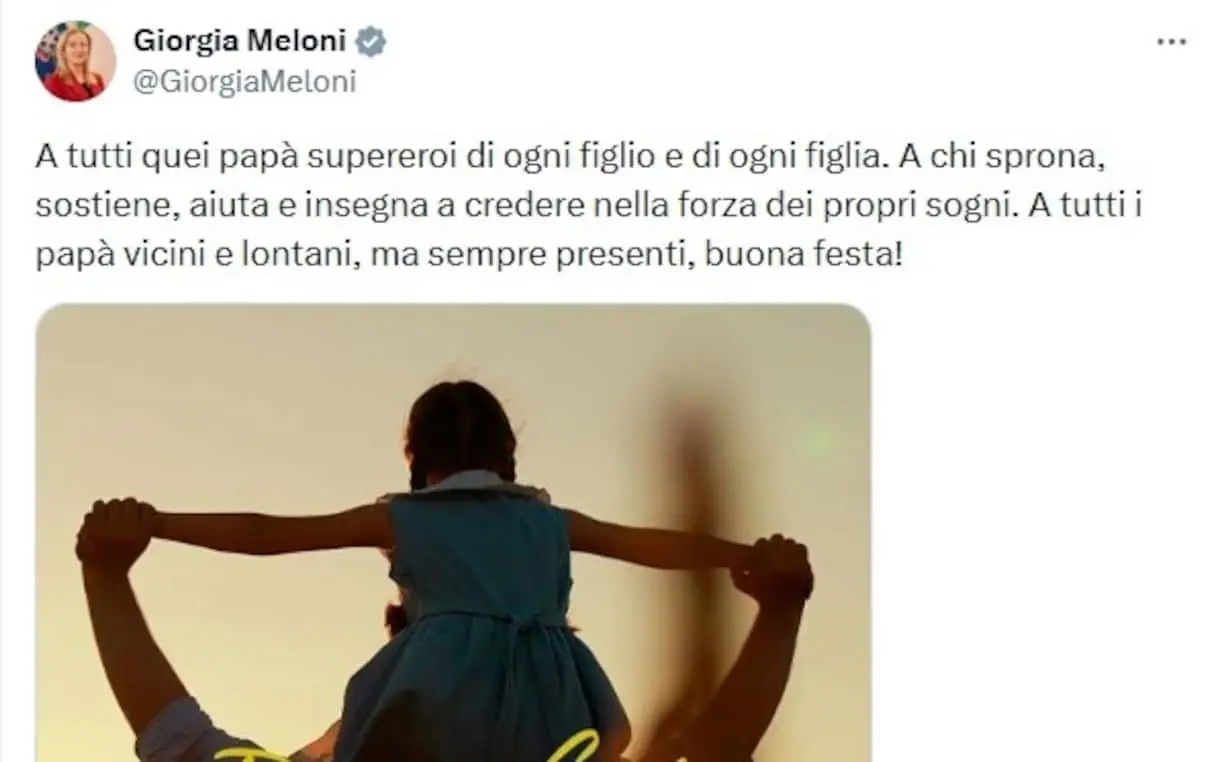This screenshot has width=1218, height=762.
Task: Open the attached sunset photo
Action: [x=453, y=533]
